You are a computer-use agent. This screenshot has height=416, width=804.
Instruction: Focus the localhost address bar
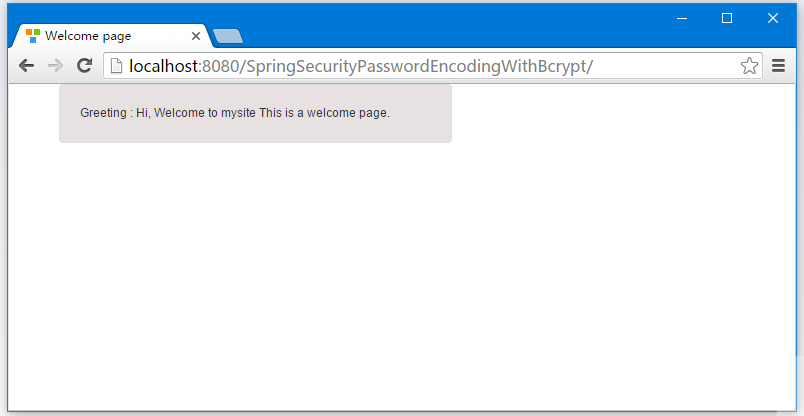pyautogui.click(x=433, y=66)
